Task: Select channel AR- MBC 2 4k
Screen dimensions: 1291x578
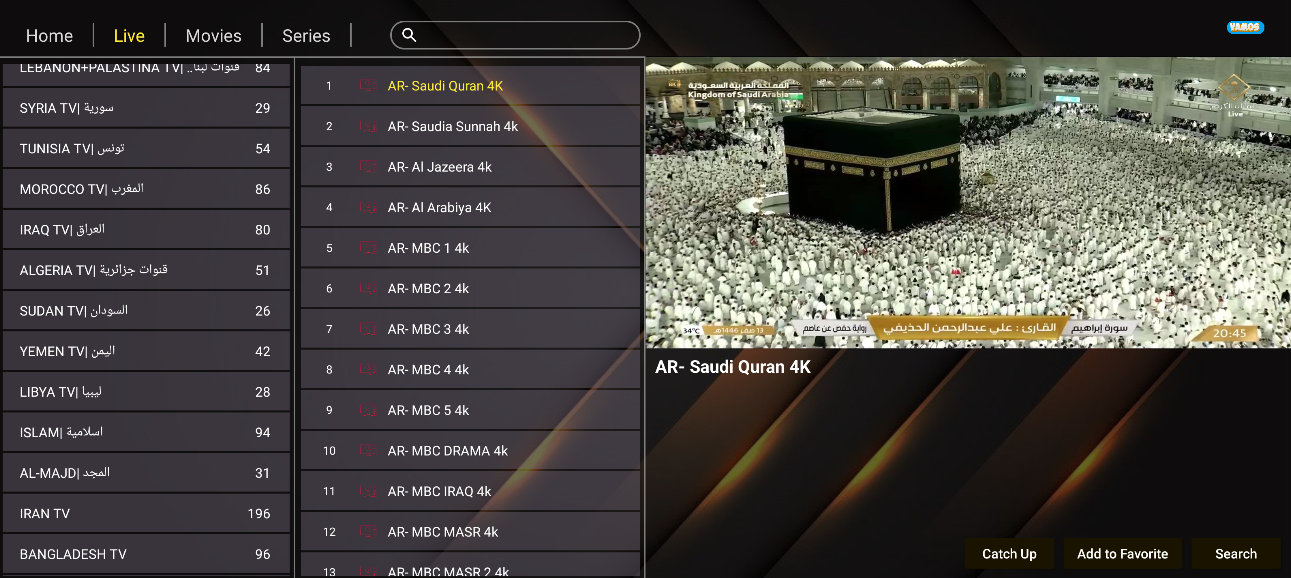Action: click(470, 289)
